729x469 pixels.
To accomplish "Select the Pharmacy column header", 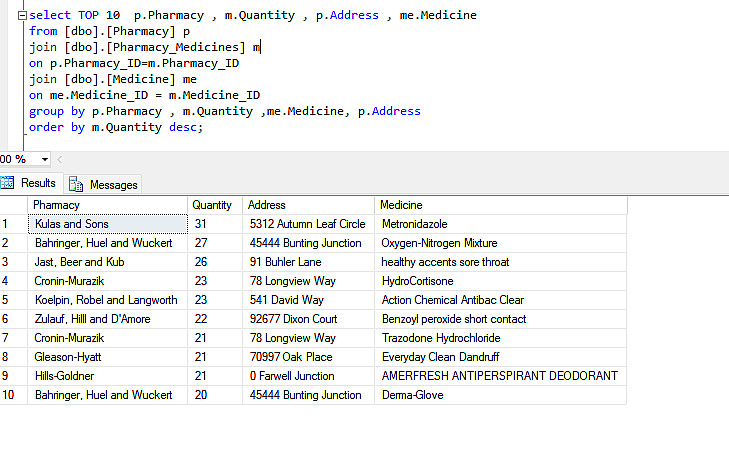I will [107, 205].
